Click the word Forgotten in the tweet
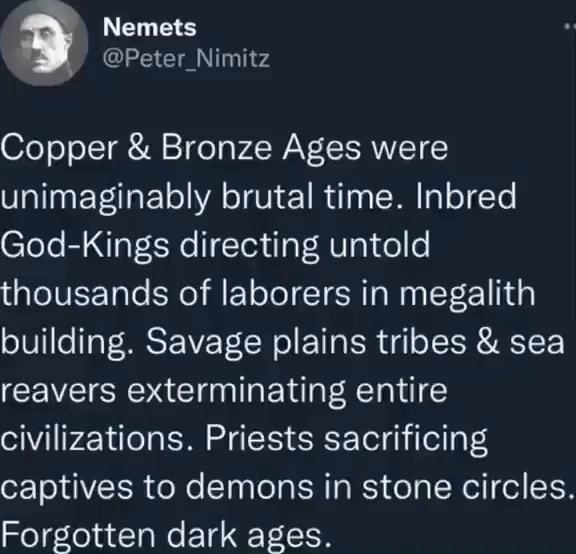 [x=79, y=535]
